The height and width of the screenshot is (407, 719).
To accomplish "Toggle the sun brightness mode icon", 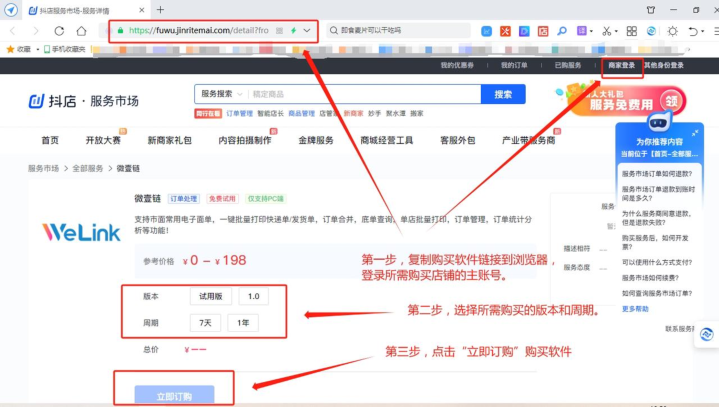I will coord(672,31).
